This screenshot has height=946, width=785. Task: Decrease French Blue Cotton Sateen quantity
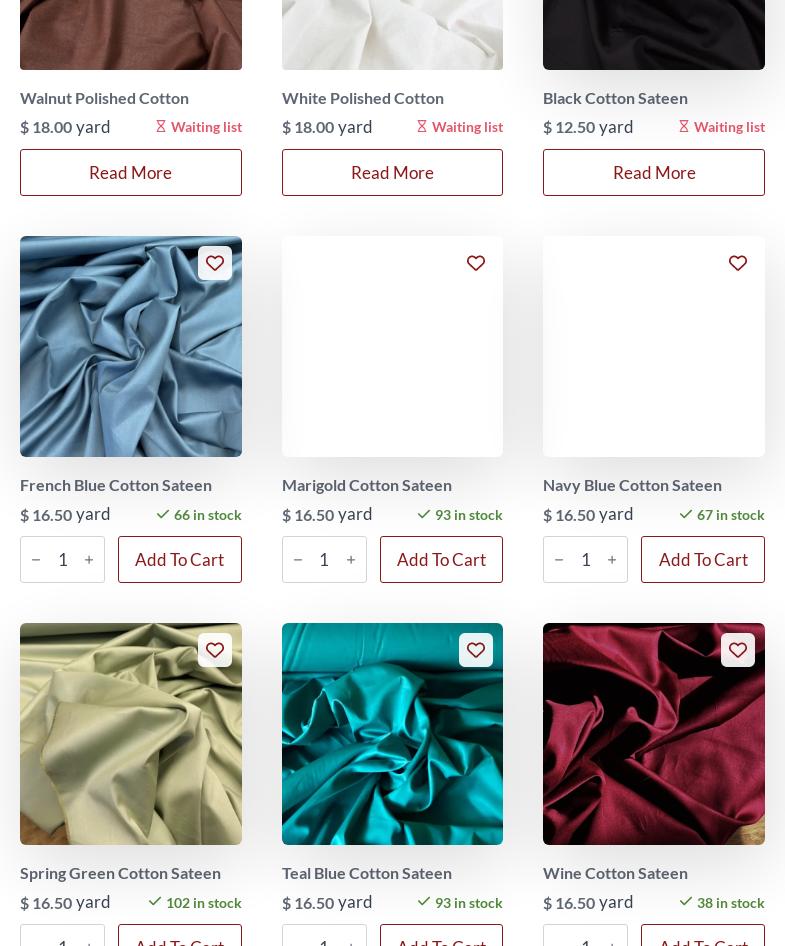(36, 560)
